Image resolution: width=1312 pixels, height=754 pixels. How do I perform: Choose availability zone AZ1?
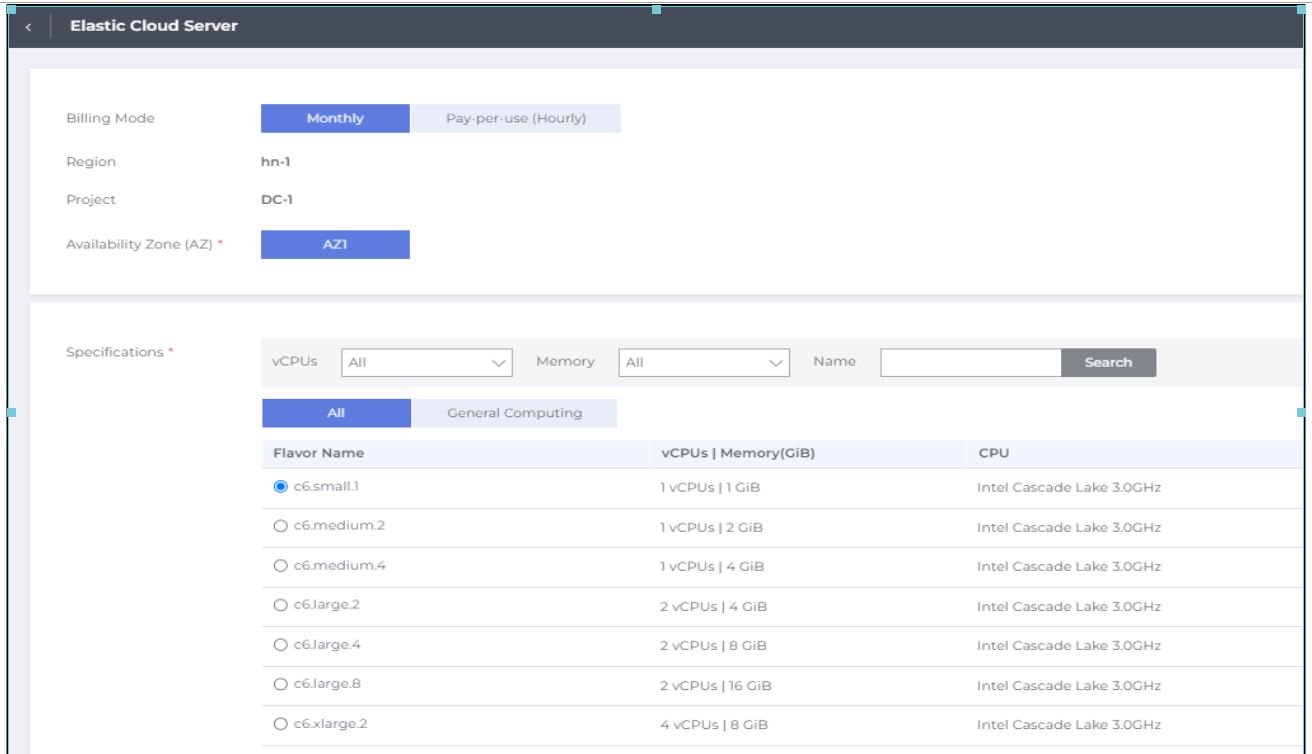(335, 245)
